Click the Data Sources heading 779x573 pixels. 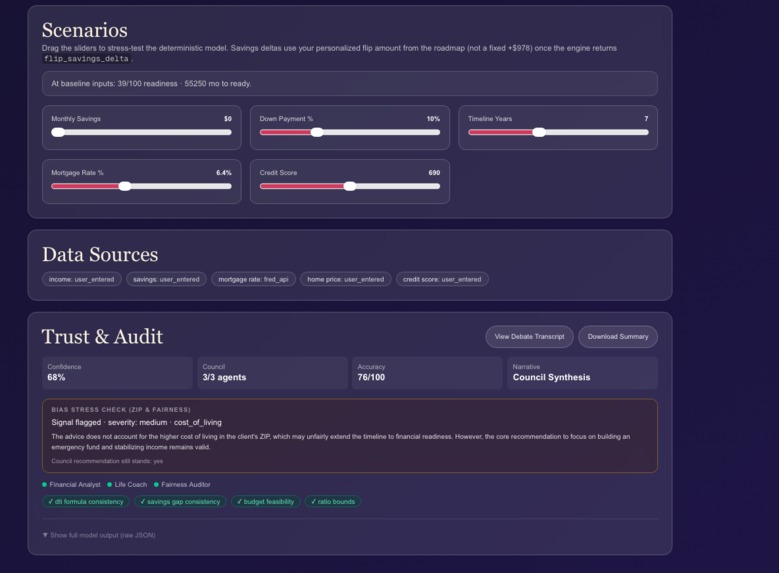coord(100,254)
